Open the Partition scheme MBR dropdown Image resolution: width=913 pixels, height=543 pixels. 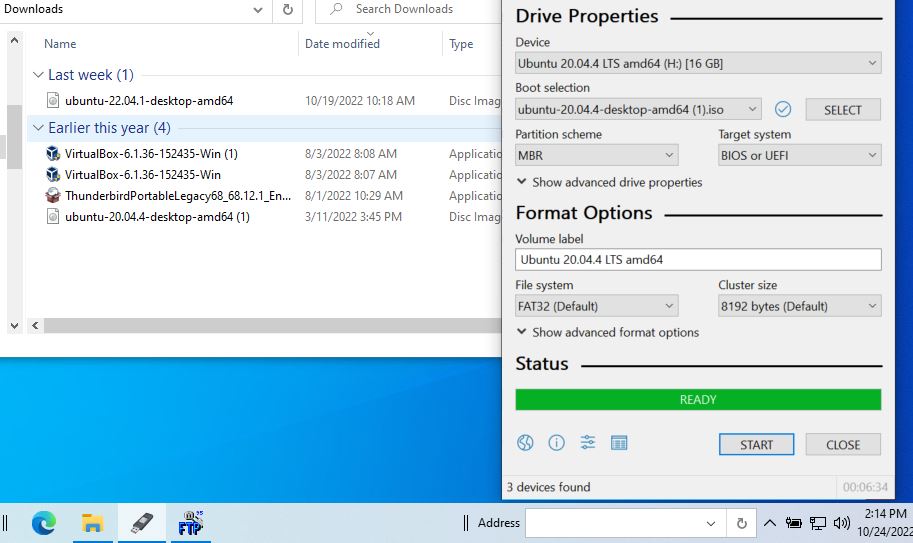pyautogui.click(x=596, y=155)
